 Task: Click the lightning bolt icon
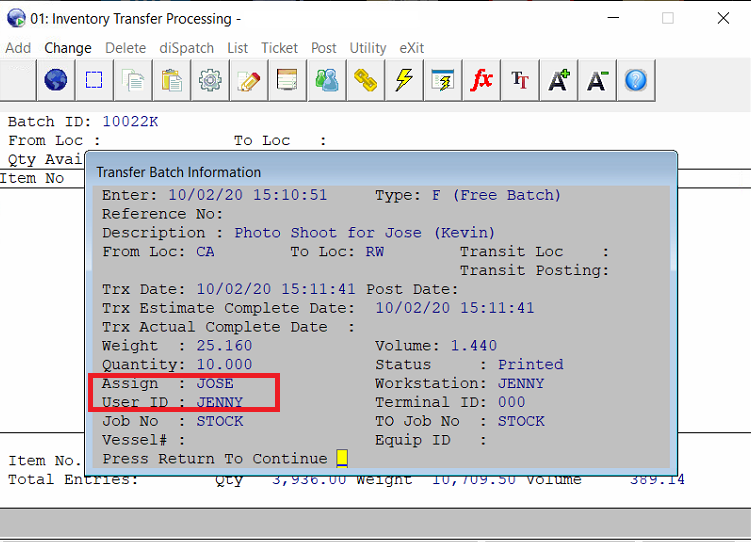(404, 80)
